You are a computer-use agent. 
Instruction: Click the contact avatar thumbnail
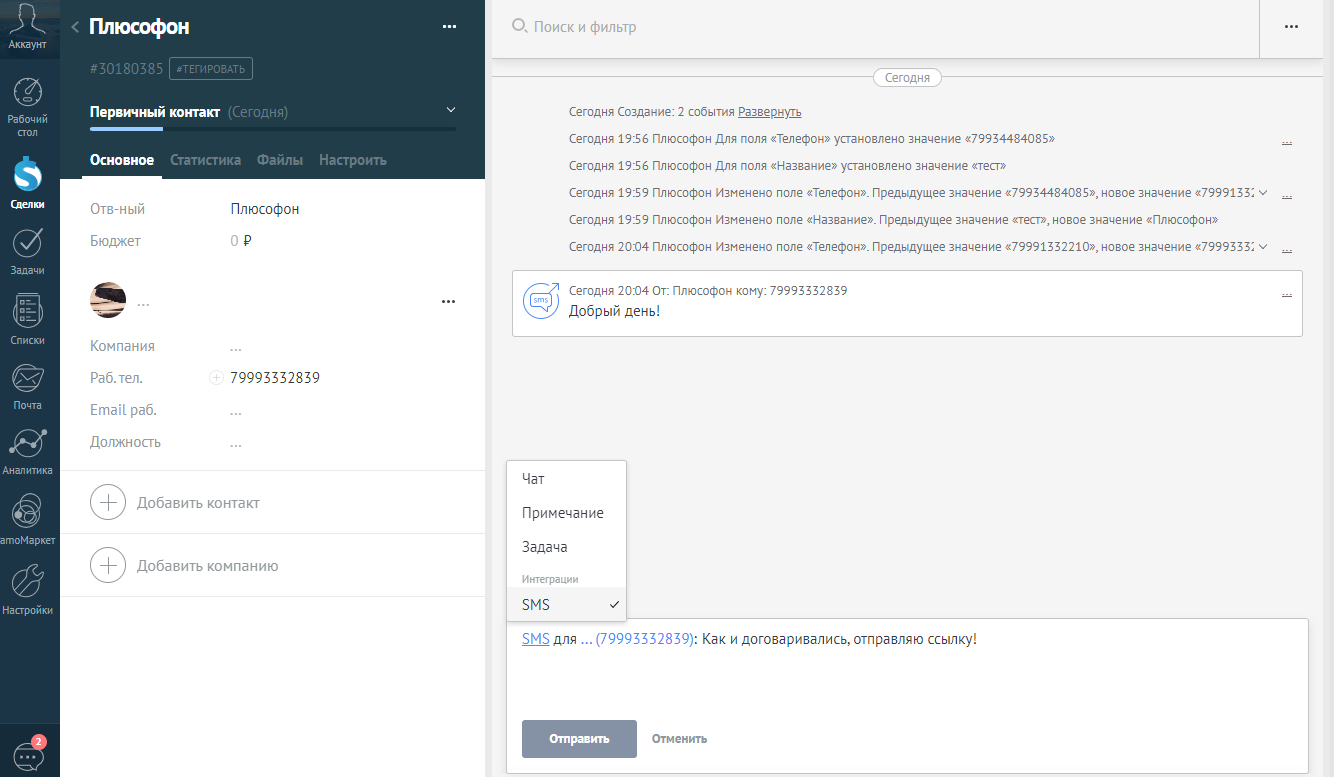pos(108,300)
